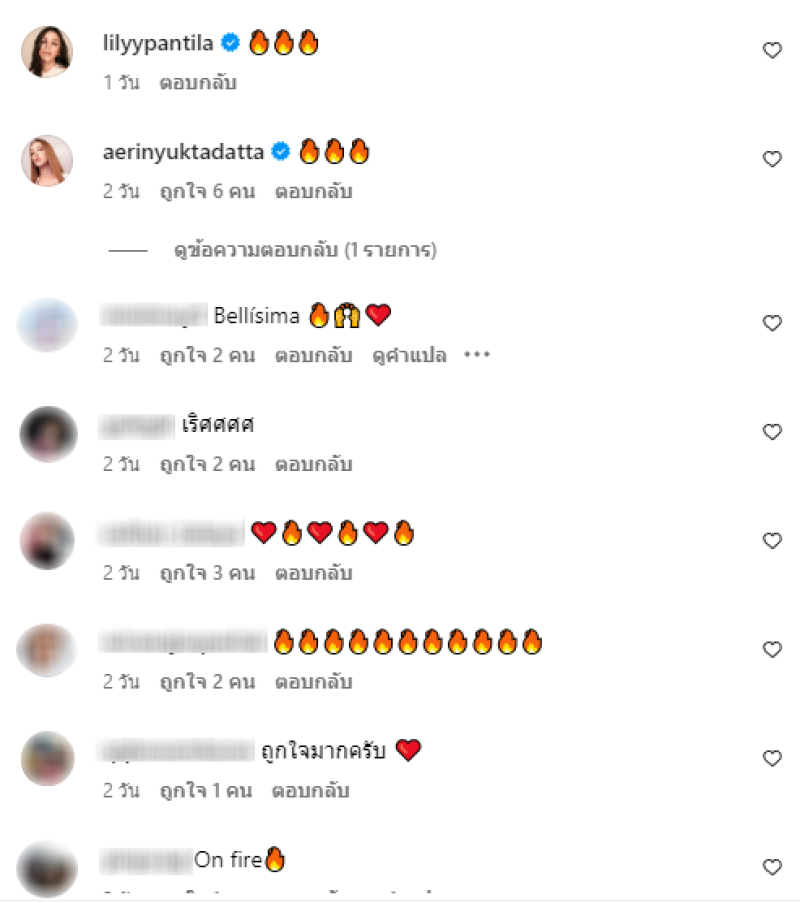Reply to the ถูกใจมากครับ comment
This screenshot has width=800, height=903.
pyautogui.click(x=310, y=791)
